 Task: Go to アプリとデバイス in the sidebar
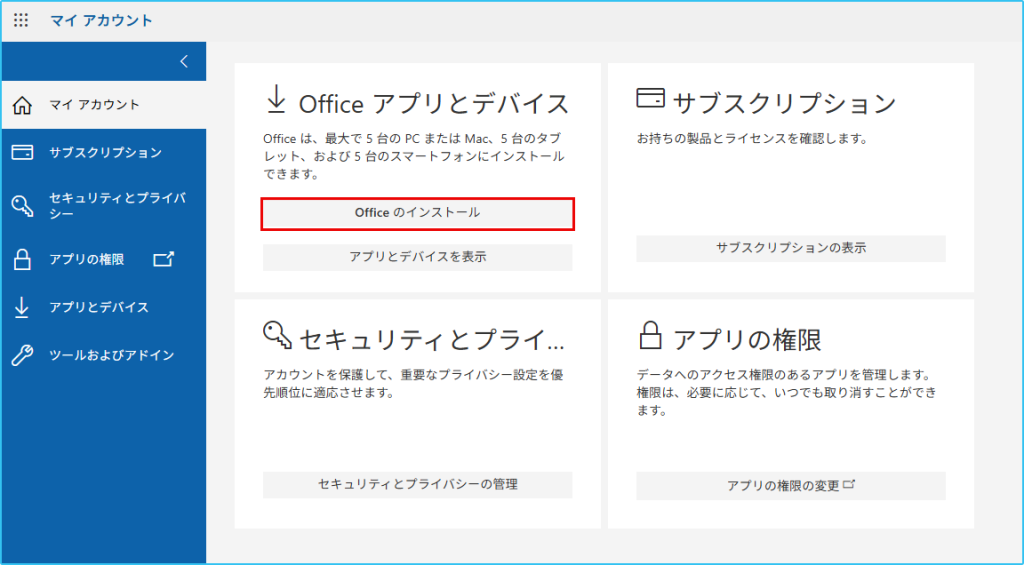[x=104, y=308]
